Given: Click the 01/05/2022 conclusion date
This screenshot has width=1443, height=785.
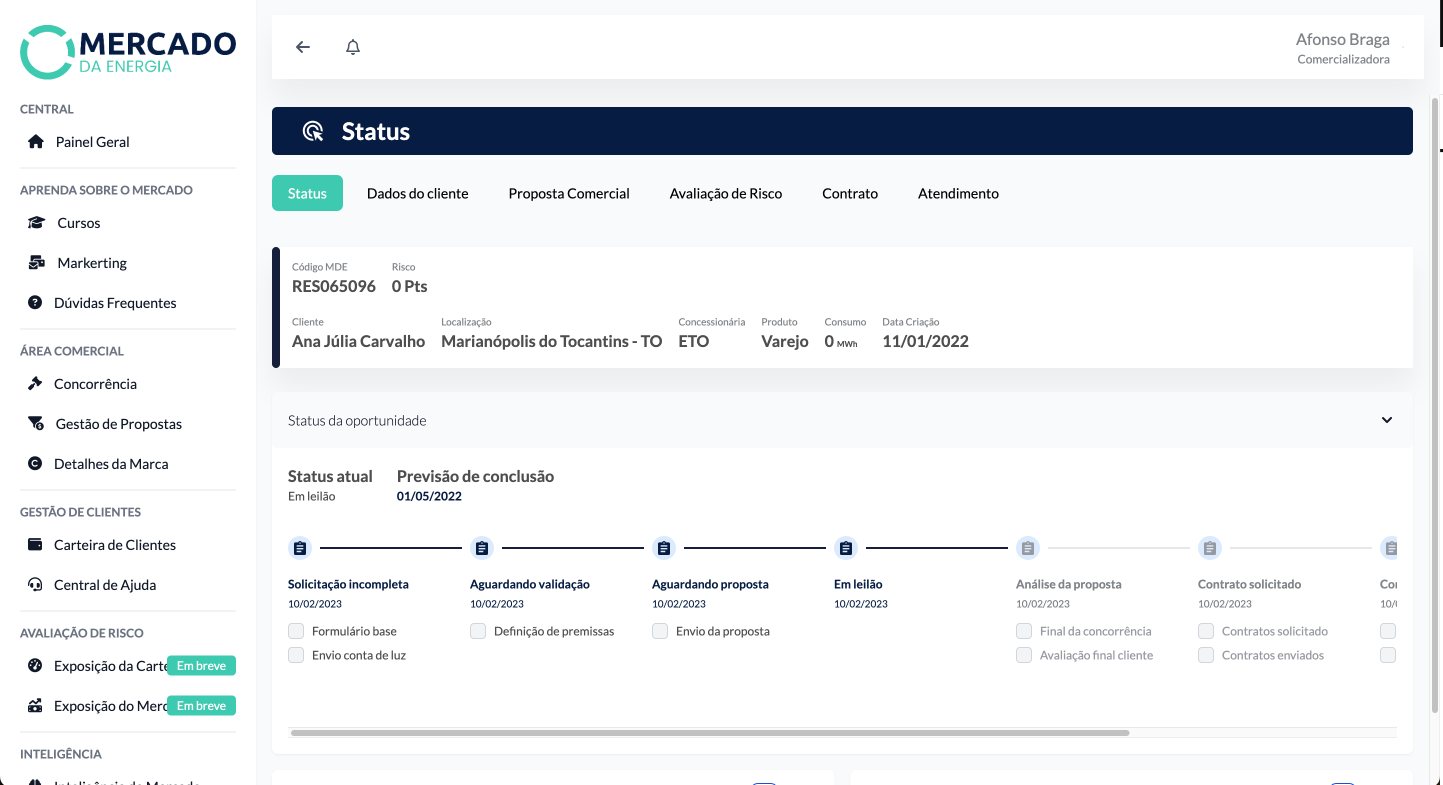Looking at the screenshot, I should tap(429, 496).
